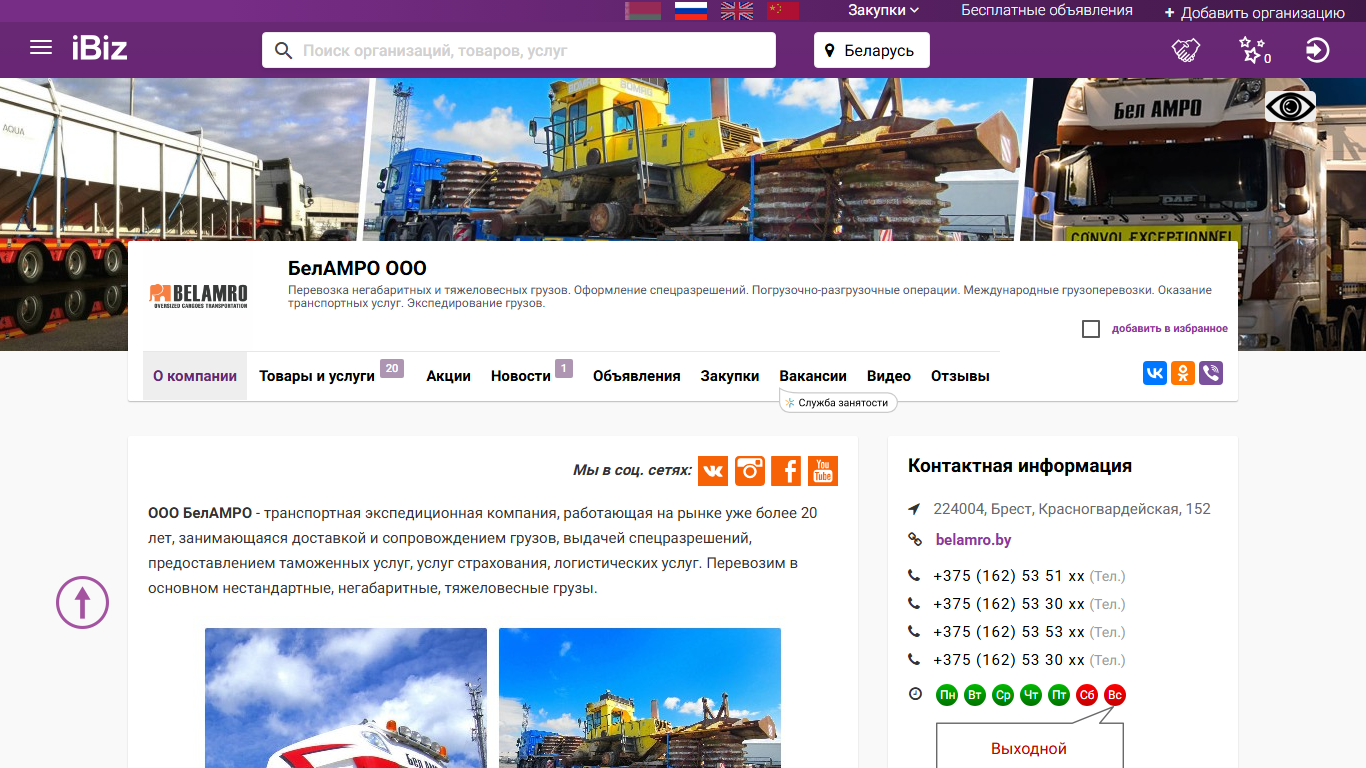Screen dimensions: 1366x768
Task: Click the БелАМРО ООО heading
Action: coord(357,268)
